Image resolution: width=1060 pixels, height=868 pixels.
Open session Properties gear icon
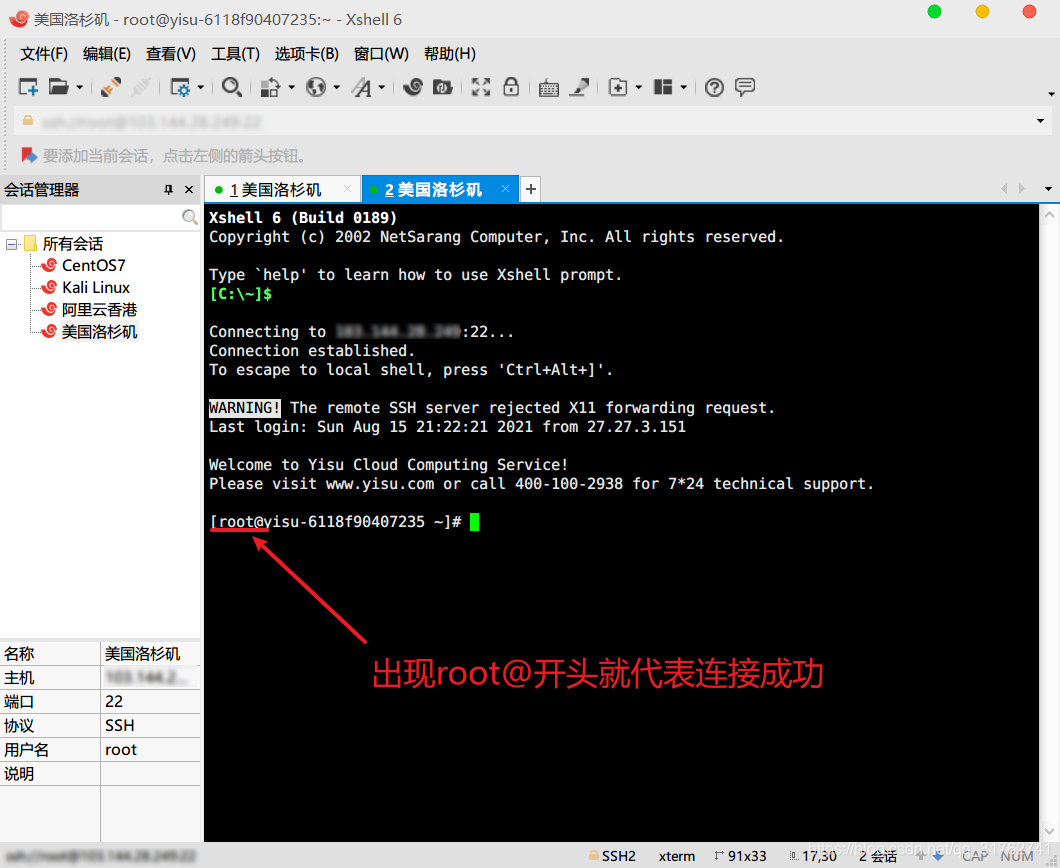180,87
